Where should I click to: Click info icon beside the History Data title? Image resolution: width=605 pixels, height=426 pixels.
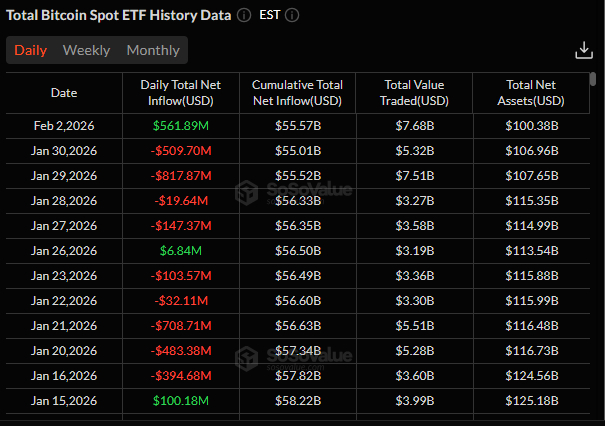pyautogui.click(x=245, y=16)
